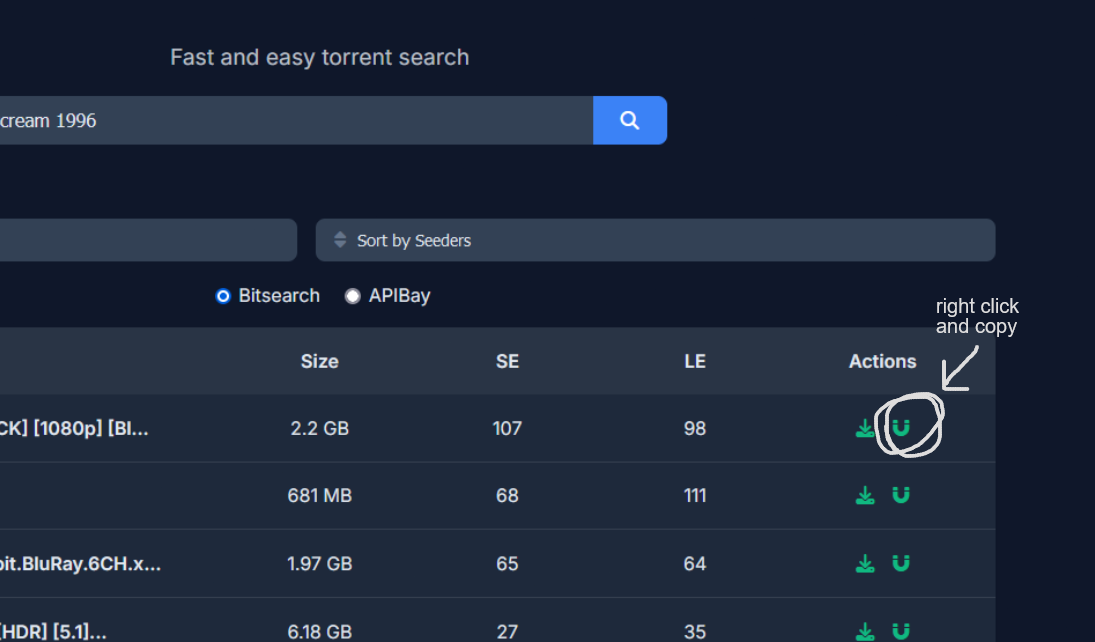The height and width of the screenshot is (642, 1095).
Task: Click download icon for the 2.2 GB torrent
Action: pos(865,428)
